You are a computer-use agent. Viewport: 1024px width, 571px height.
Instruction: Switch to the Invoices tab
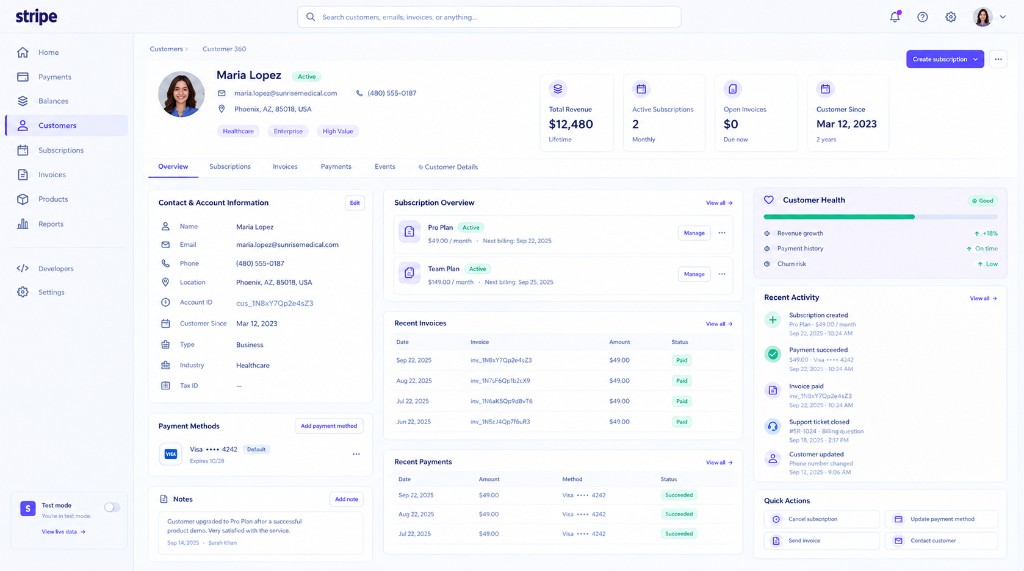coord(285,167)
